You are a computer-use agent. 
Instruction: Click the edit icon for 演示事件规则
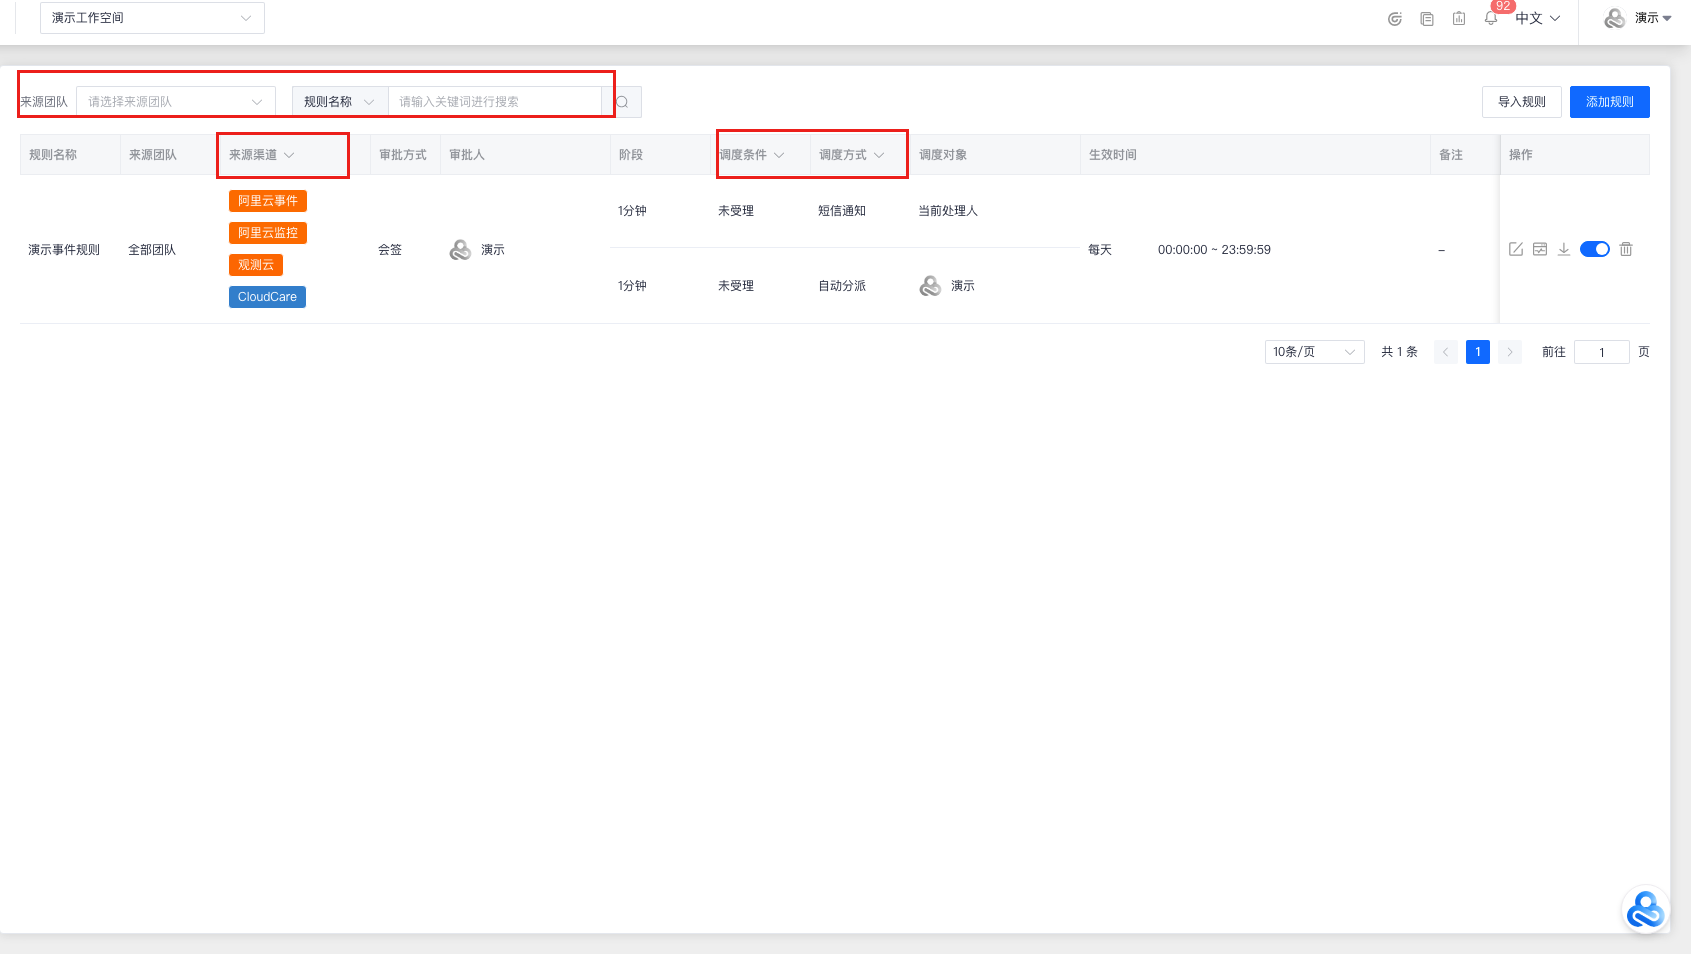point(1516,249)
